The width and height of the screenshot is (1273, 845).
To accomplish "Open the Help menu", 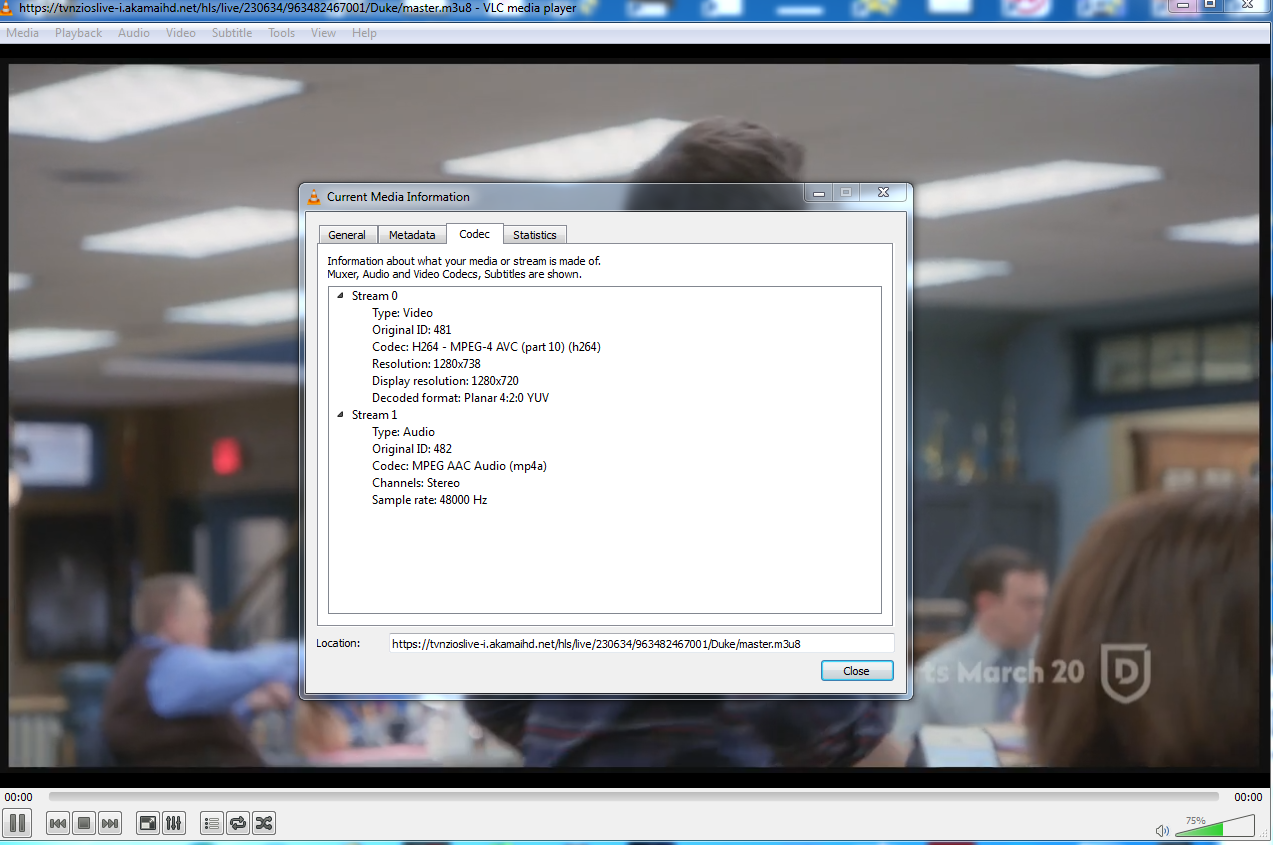I will 364,33.
